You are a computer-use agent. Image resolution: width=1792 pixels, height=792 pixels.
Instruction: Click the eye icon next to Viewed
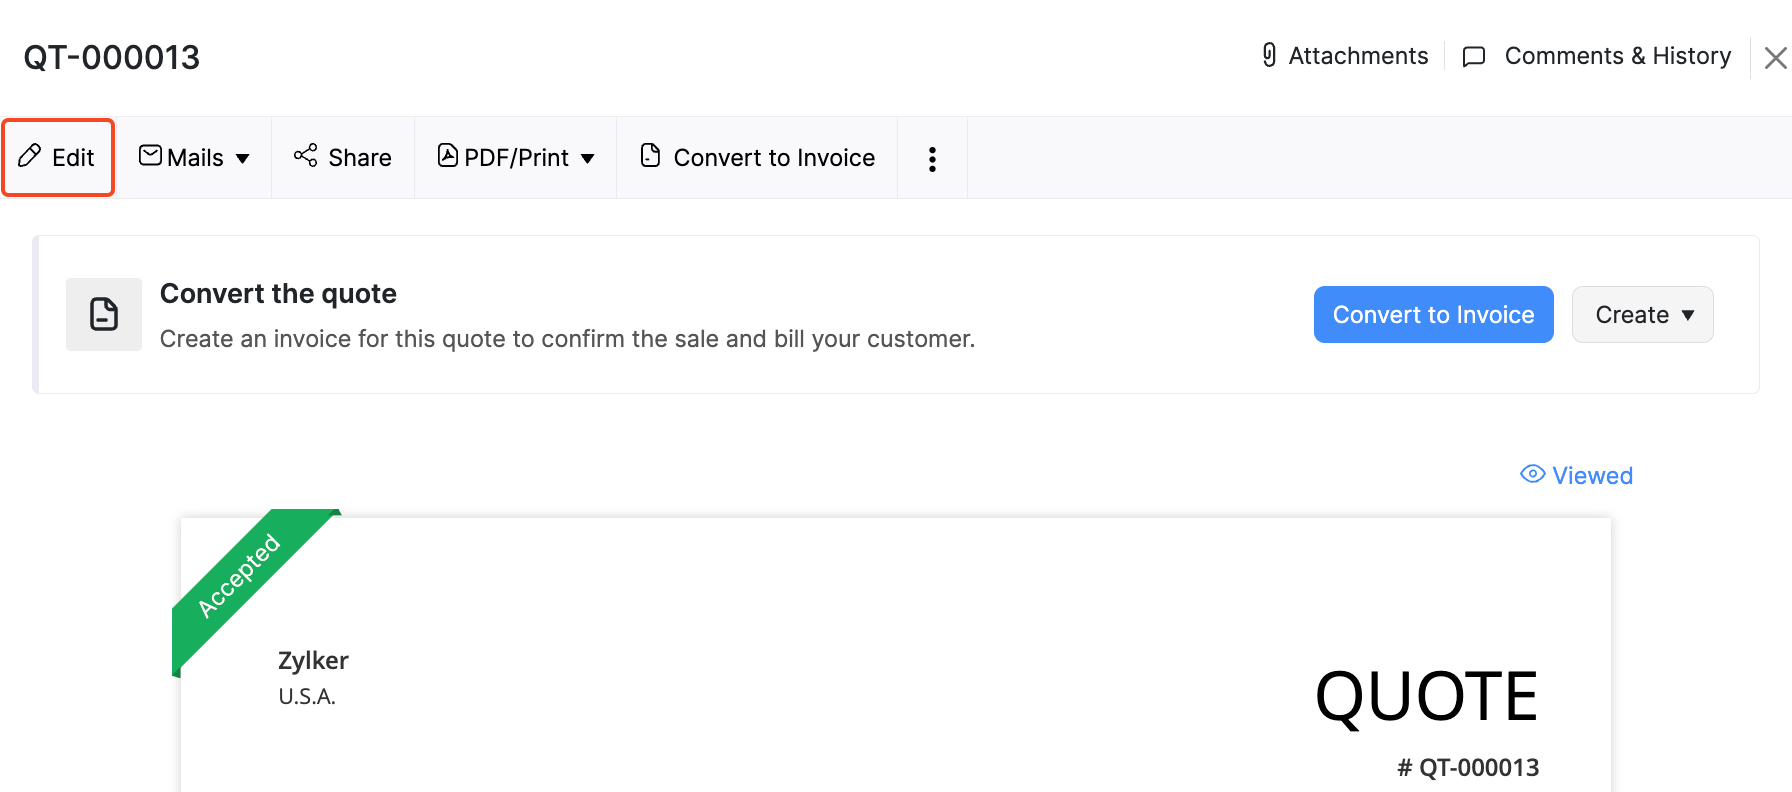(x=1532, y=474)
